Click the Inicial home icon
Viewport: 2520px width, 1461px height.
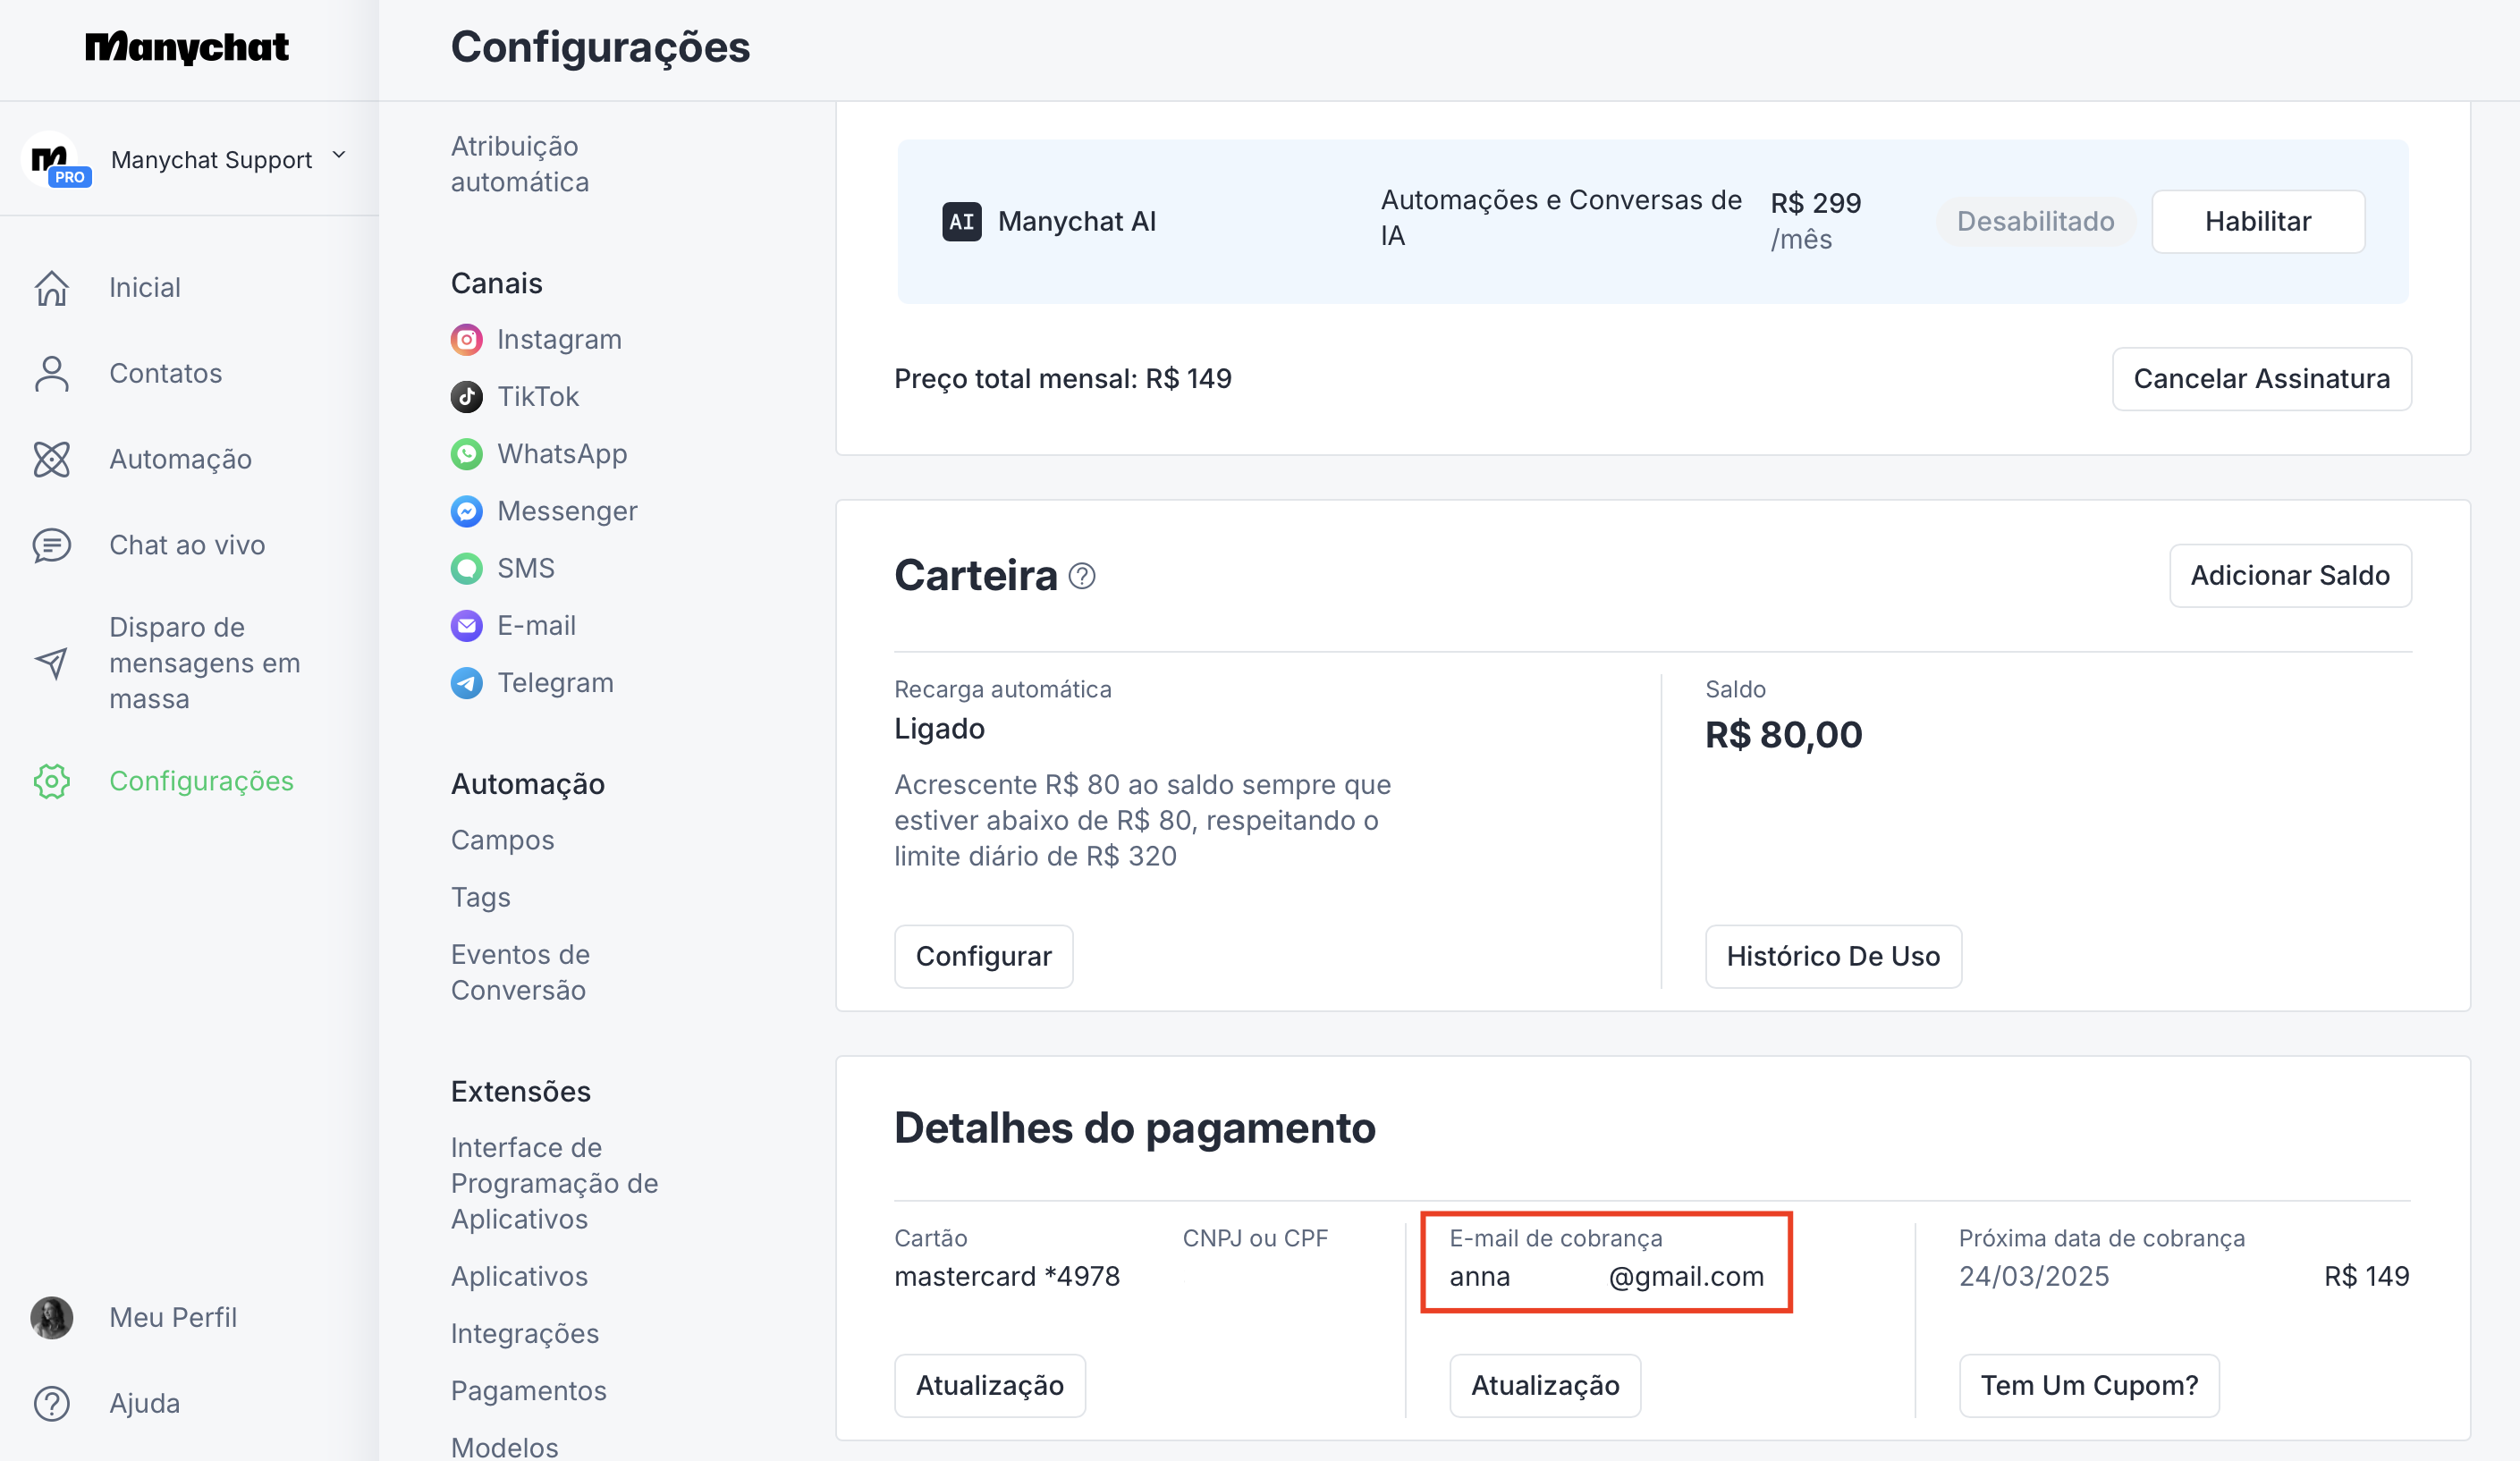tap(52, 288)
